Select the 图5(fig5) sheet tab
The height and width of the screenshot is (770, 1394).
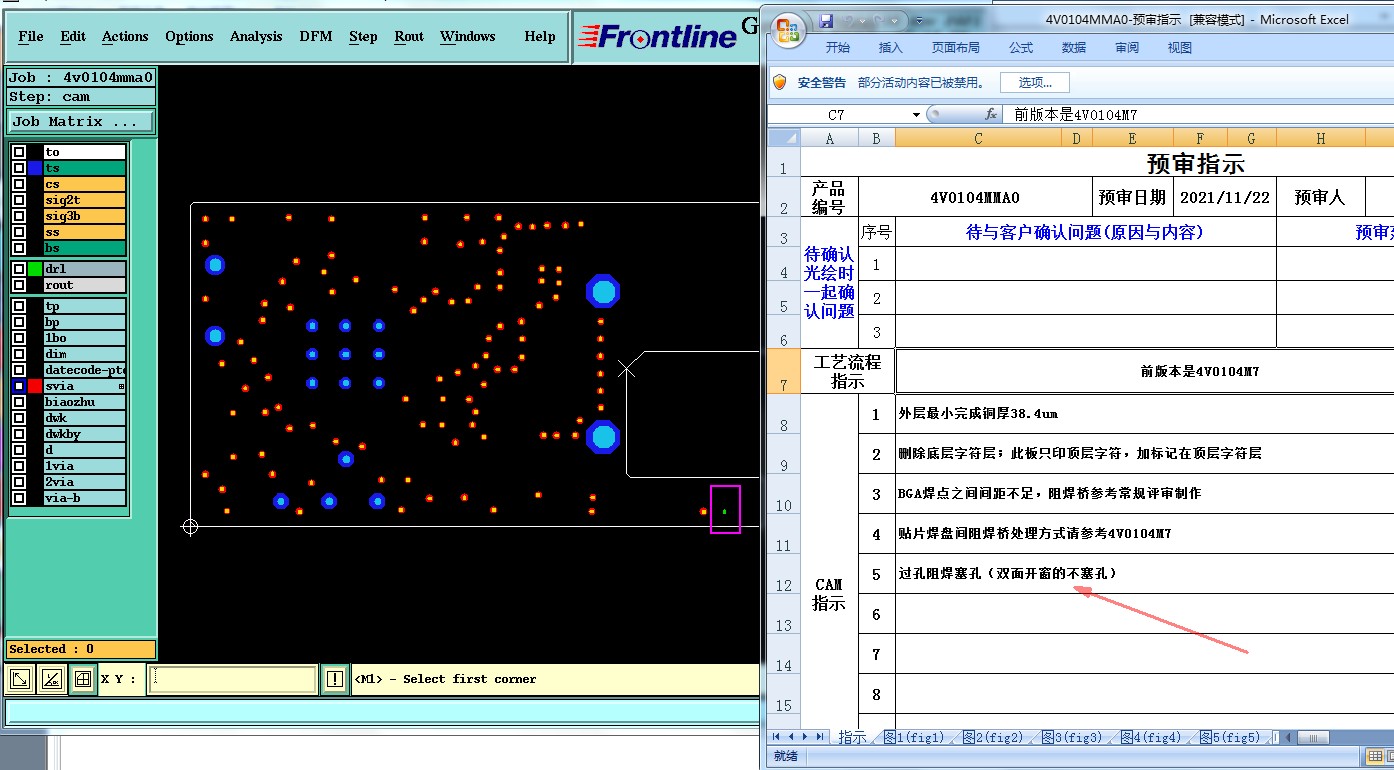[1230, 738]
